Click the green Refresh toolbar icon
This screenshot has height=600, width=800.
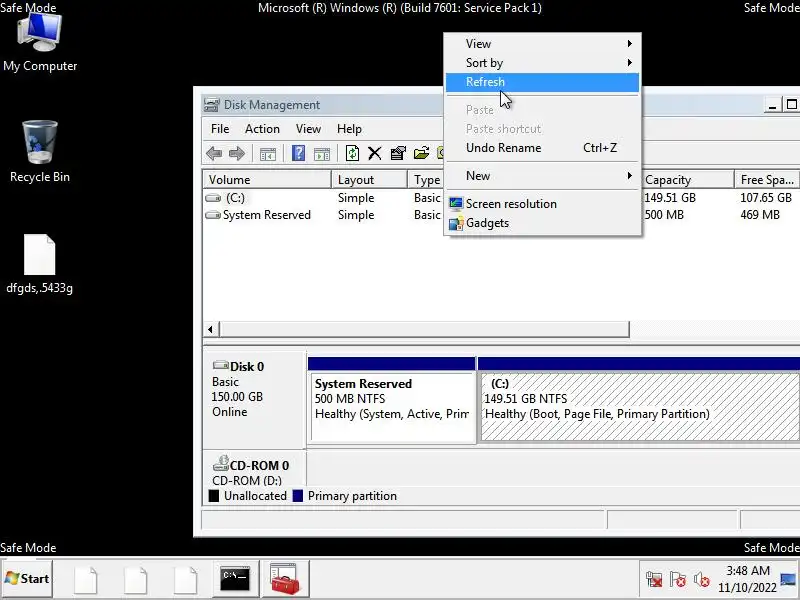[x=352, y=153]
